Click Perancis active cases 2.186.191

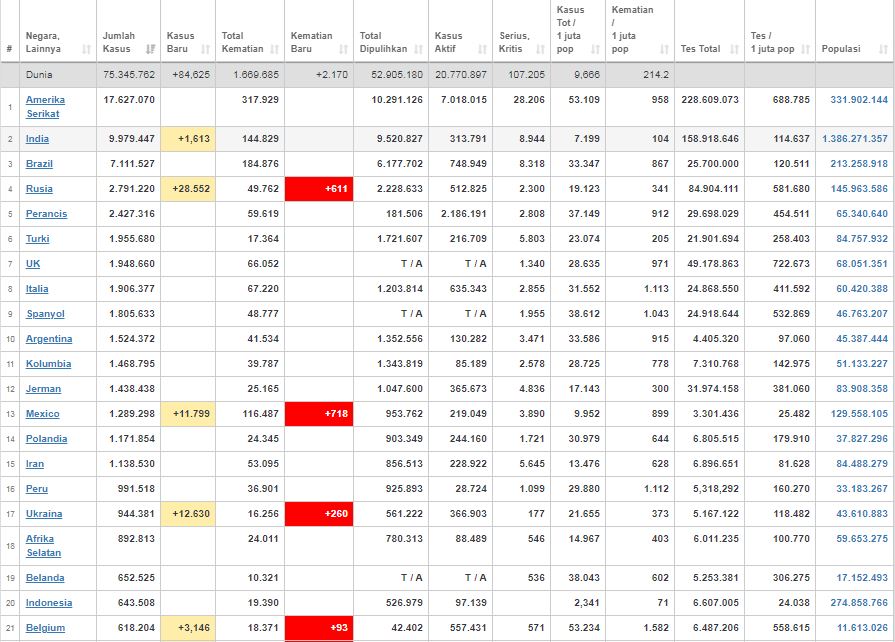coord(463,214)
